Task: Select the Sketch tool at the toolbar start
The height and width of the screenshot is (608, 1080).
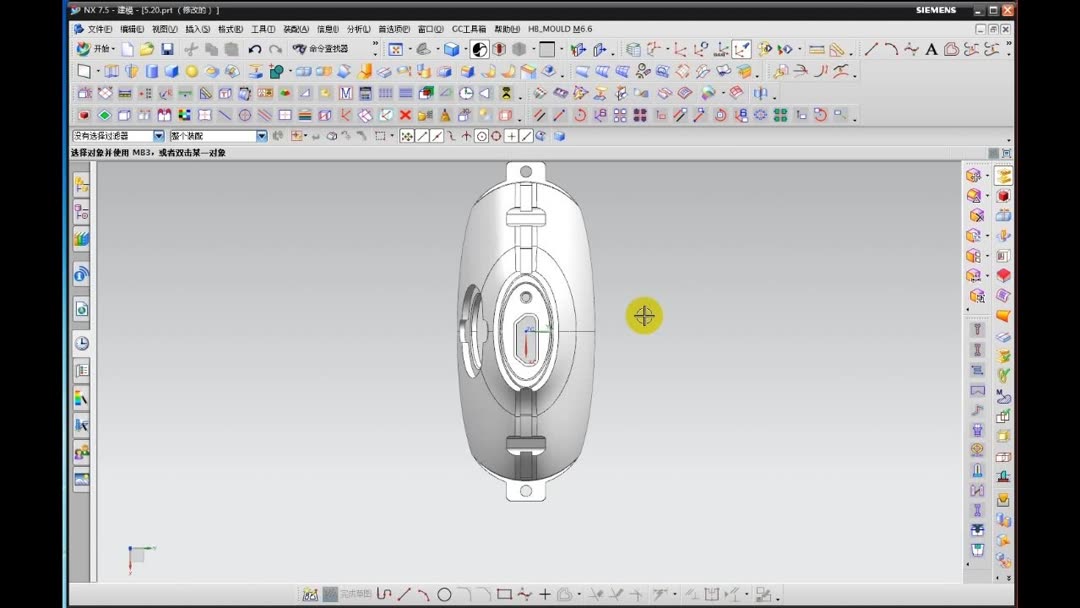Action: tap(84, 71)
